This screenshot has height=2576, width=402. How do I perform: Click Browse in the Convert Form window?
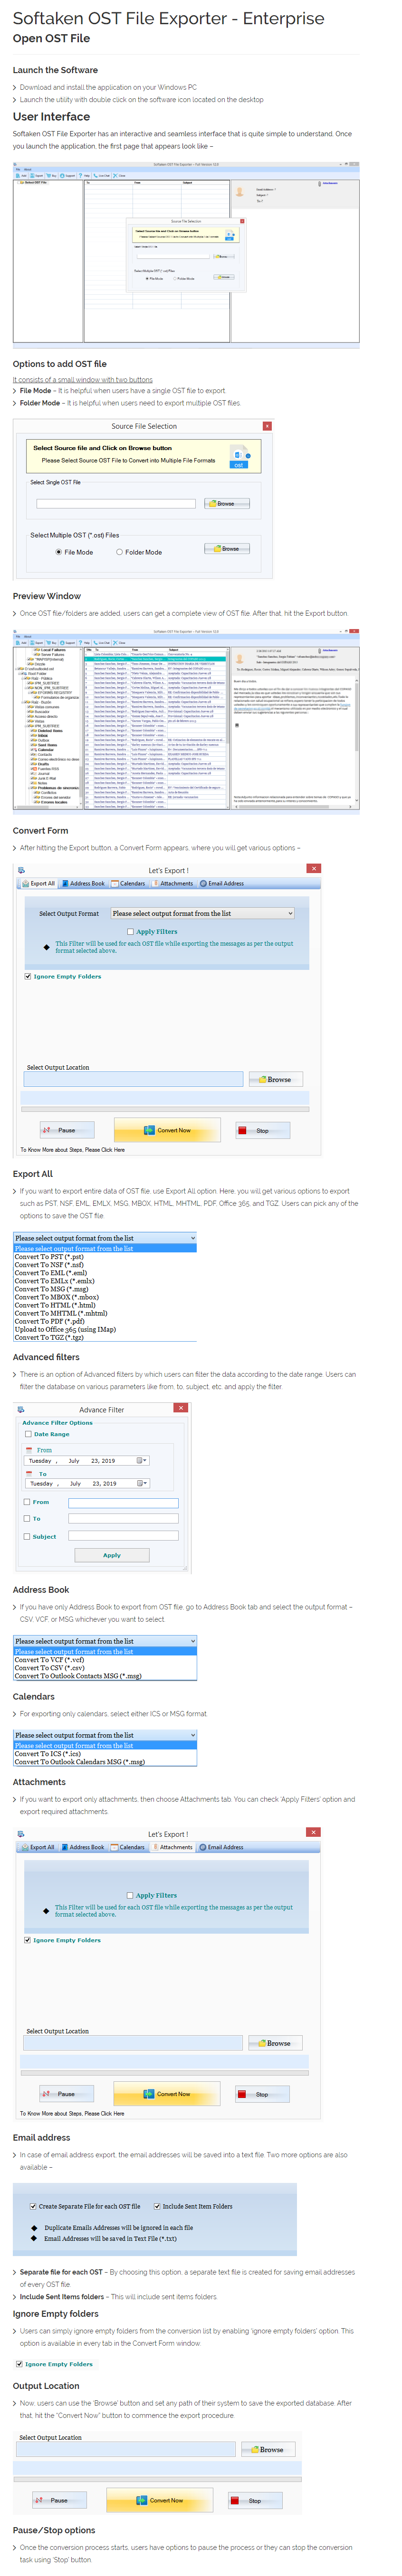tap(275, 1079)
